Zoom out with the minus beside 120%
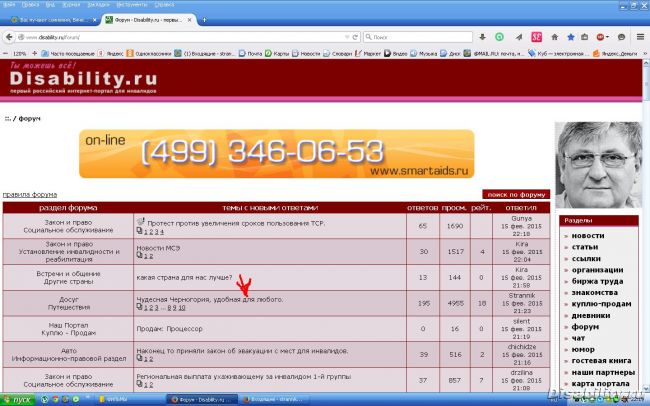This screenshot has width=650, height=406. point(5,53)
